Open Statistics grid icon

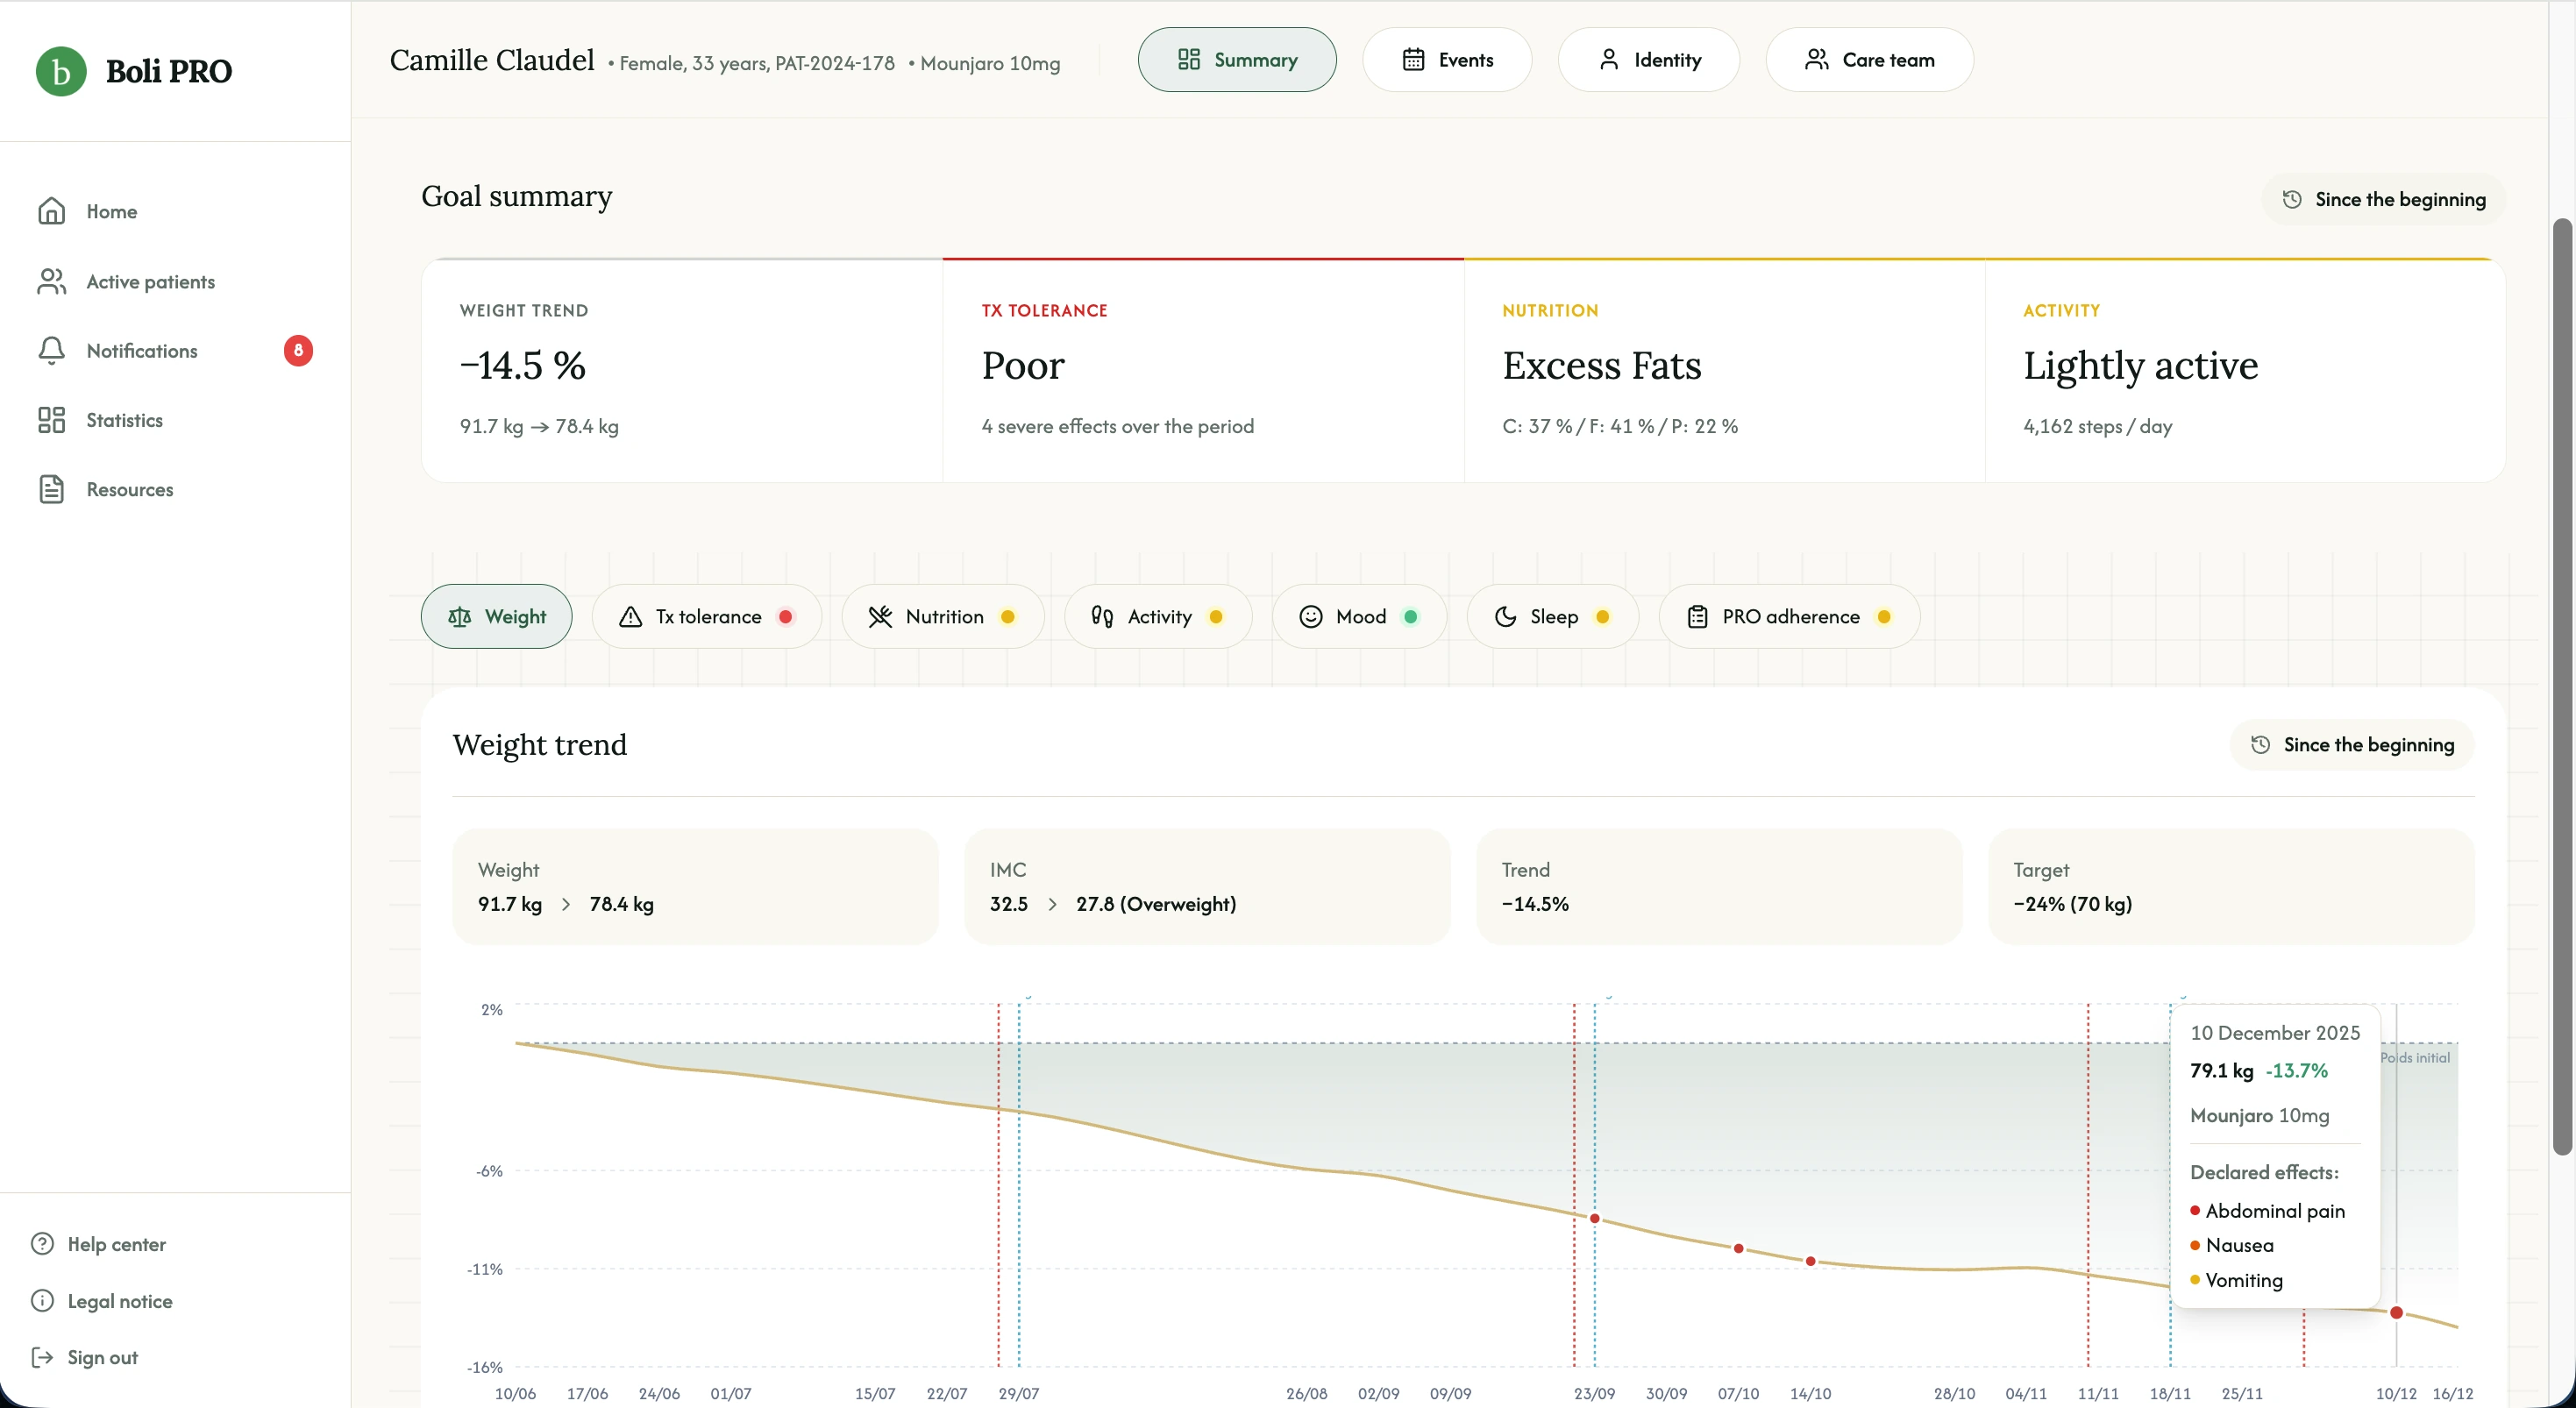click(x=51, y=420)
